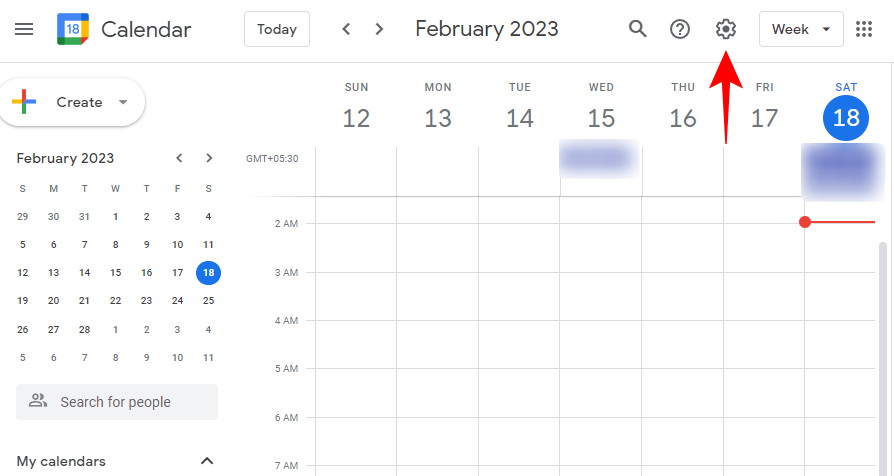Collapse the My calendars section
This screenshot has width=894, height=476.
(207, 461)
